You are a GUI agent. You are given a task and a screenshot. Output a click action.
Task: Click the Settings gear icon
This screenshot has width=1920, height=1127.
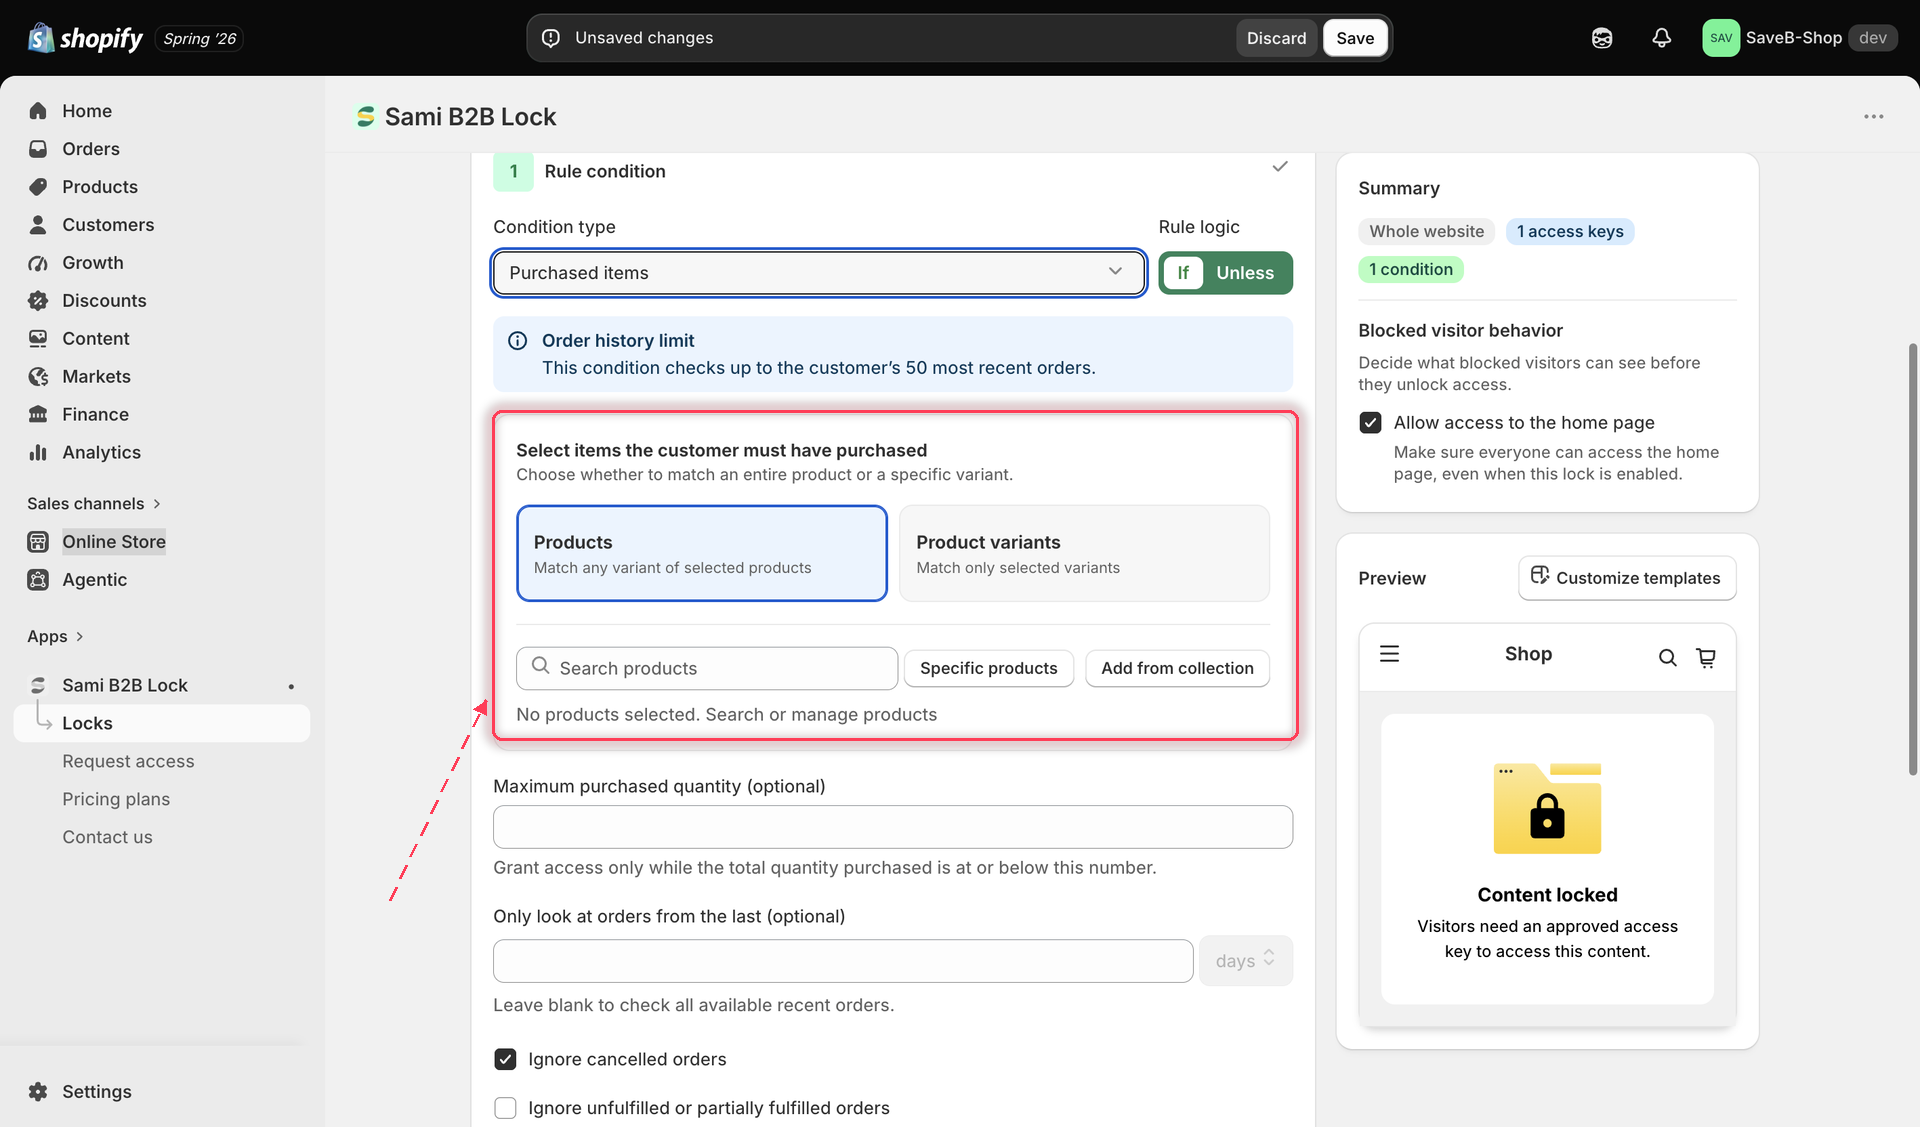coord(38,1092)
